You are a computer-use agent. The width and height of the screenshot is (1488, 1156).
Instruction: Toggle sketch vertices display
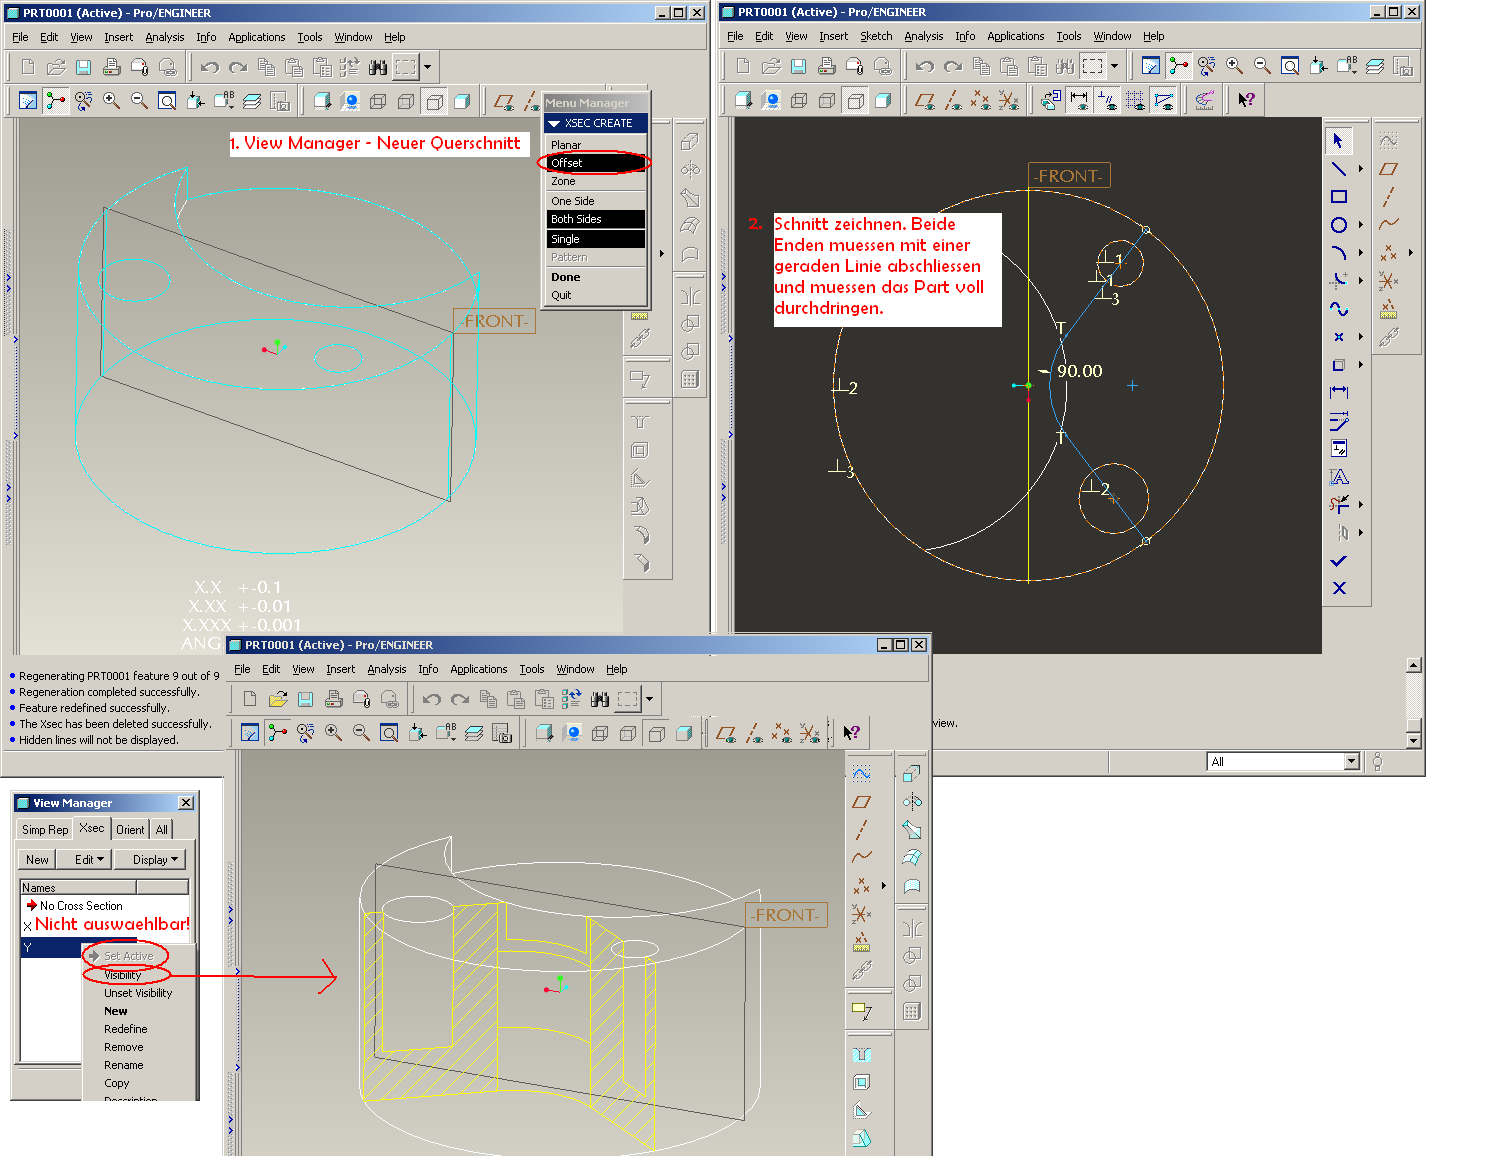[1163, 99]
